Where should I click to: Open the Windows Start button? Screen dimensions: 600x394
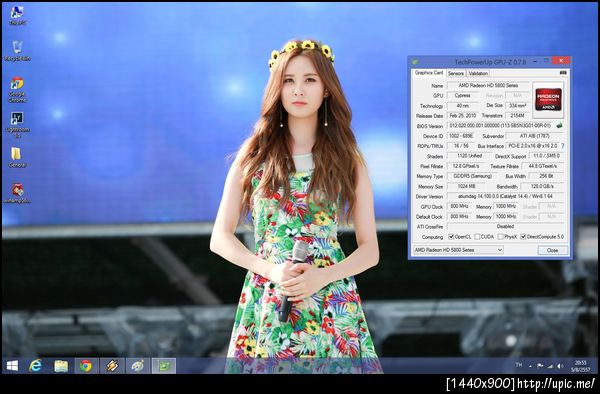click(x=12, y=366)
